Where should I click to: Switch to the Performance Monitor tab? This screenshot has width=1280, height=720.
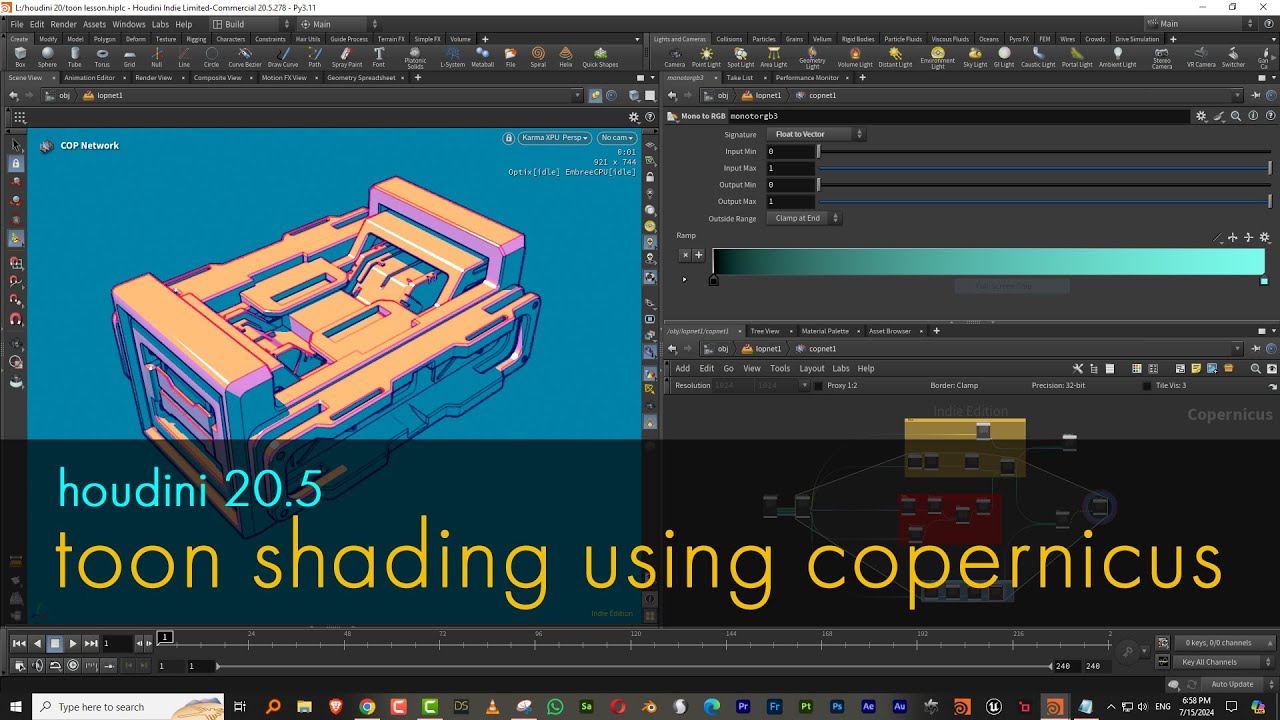click(x=807, y=77)
